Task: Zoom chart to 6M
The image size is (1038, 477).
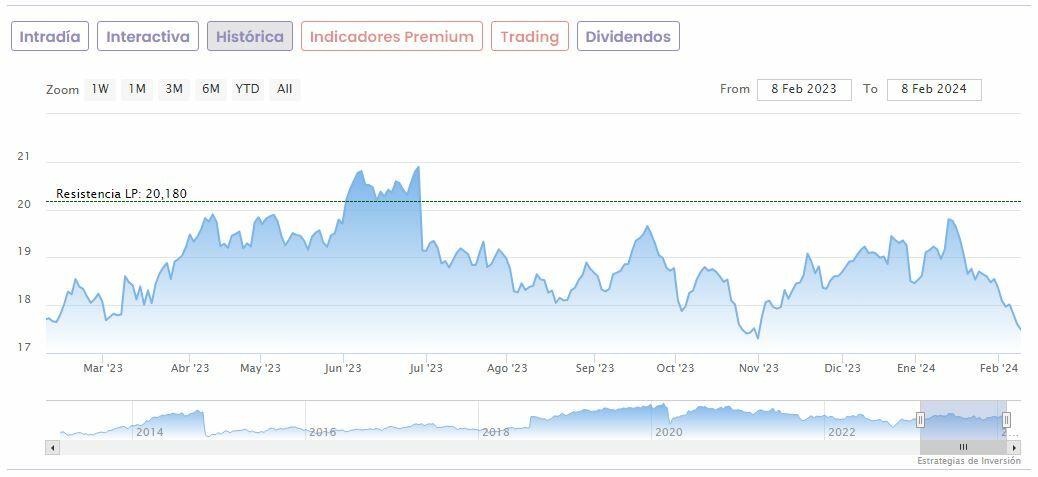Action: click(x=210, y=89)
